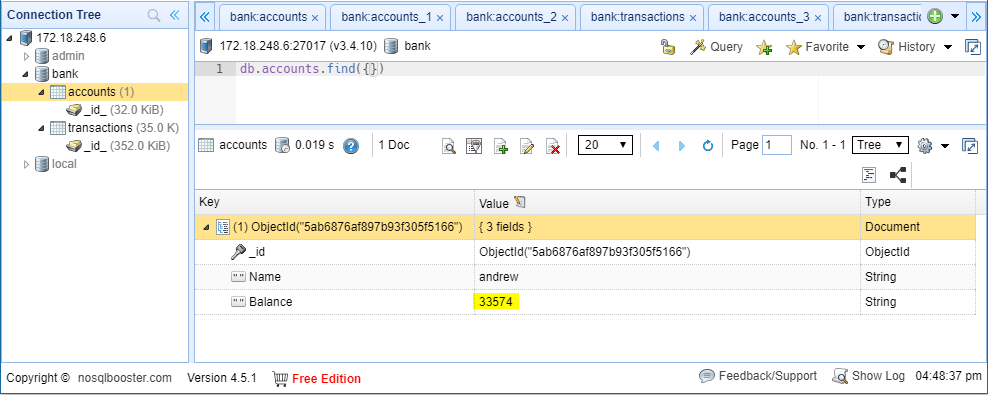The height and width of the screenshot is (395, 988).
Task: Open the page size dropdown showing 20
Action: [x=606, y=145]
